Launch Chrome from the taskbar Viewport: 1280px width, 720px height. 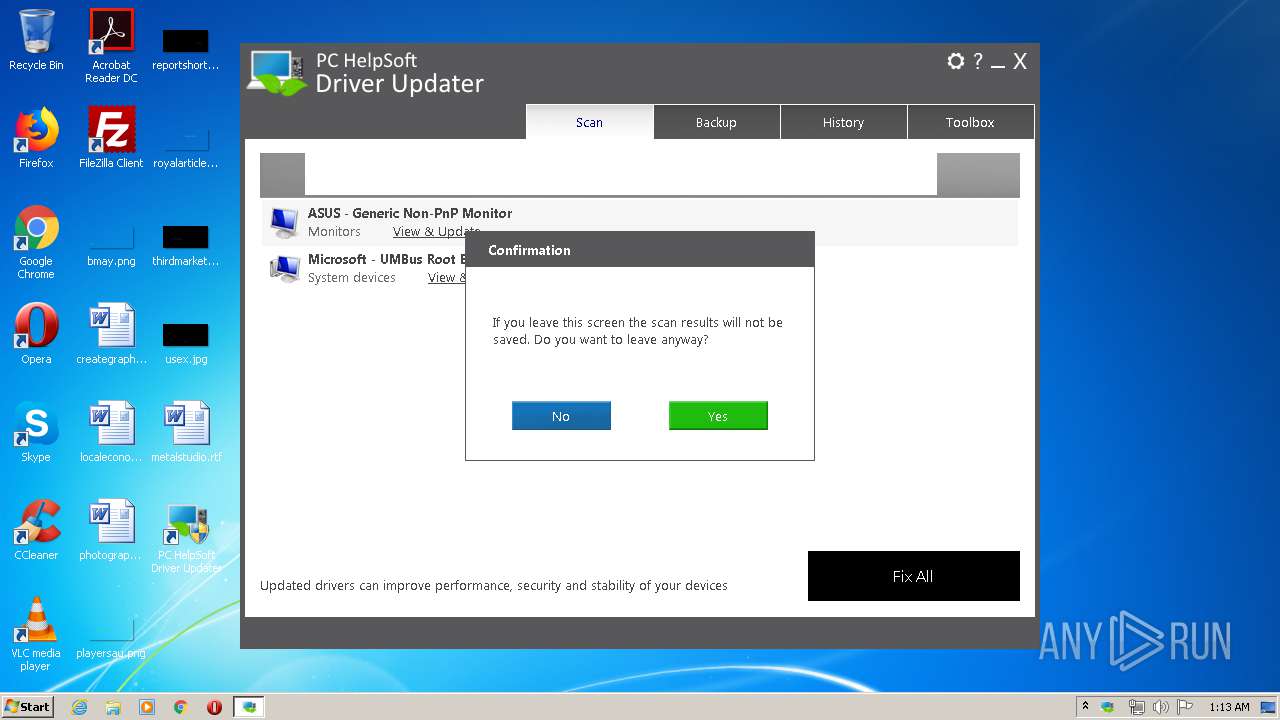181,707
